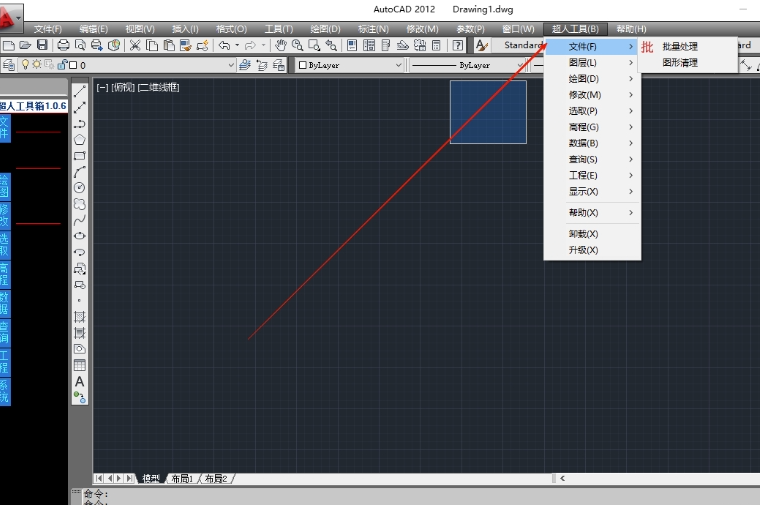760x505 pixels.
Task: Click the New drawing icon
Action: coord(9,46)
